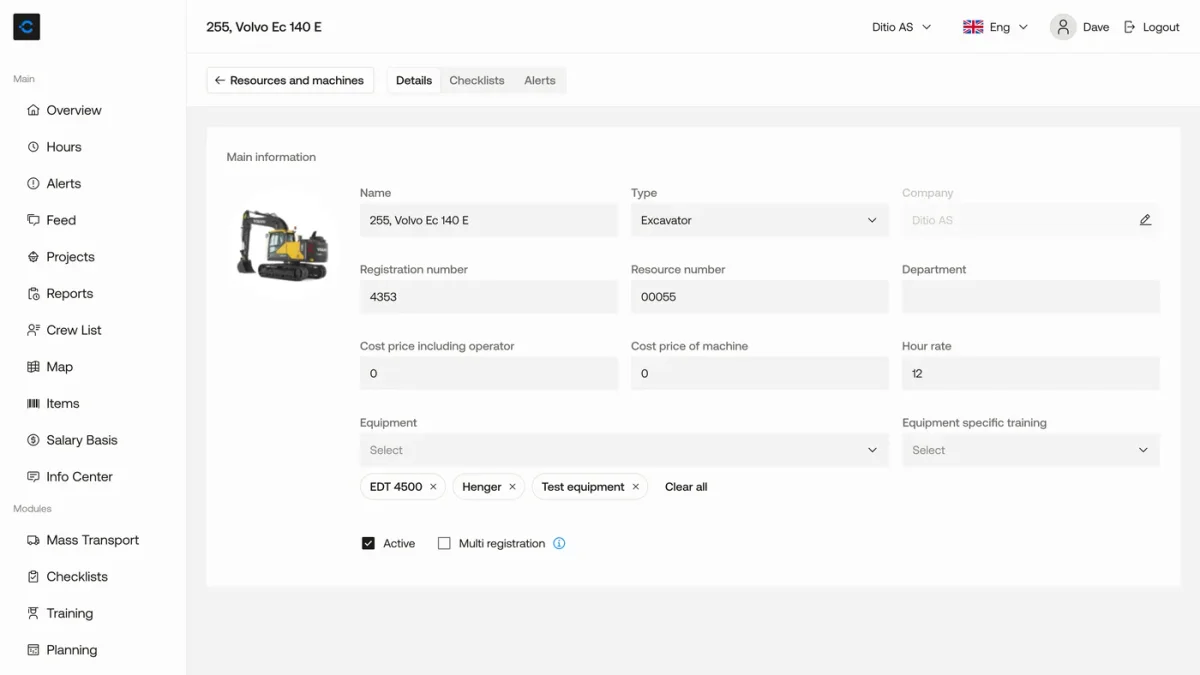Remove the Test equipment tag
Image resolution: width=1200 pixels, height=675 pixels.
tap(635, 487)
